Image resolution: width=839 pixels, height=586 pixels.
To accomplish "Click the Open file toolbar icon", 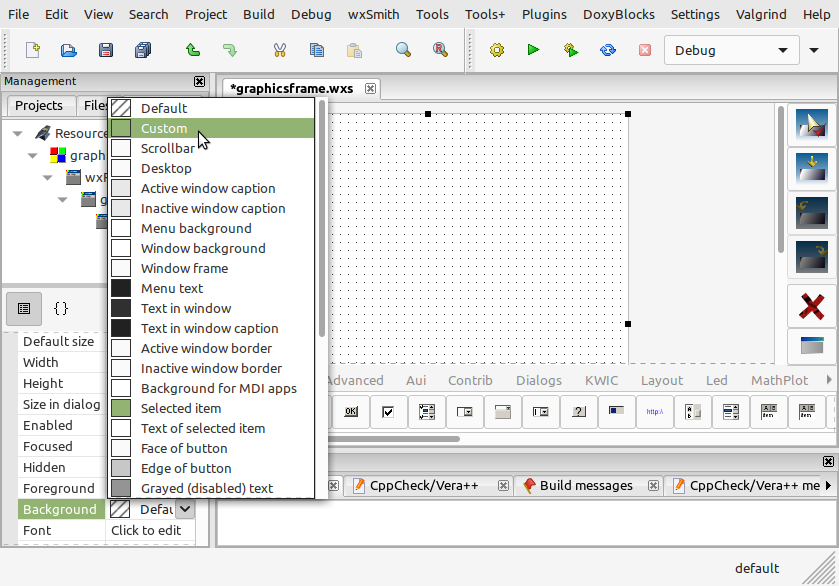I will 69,50.
